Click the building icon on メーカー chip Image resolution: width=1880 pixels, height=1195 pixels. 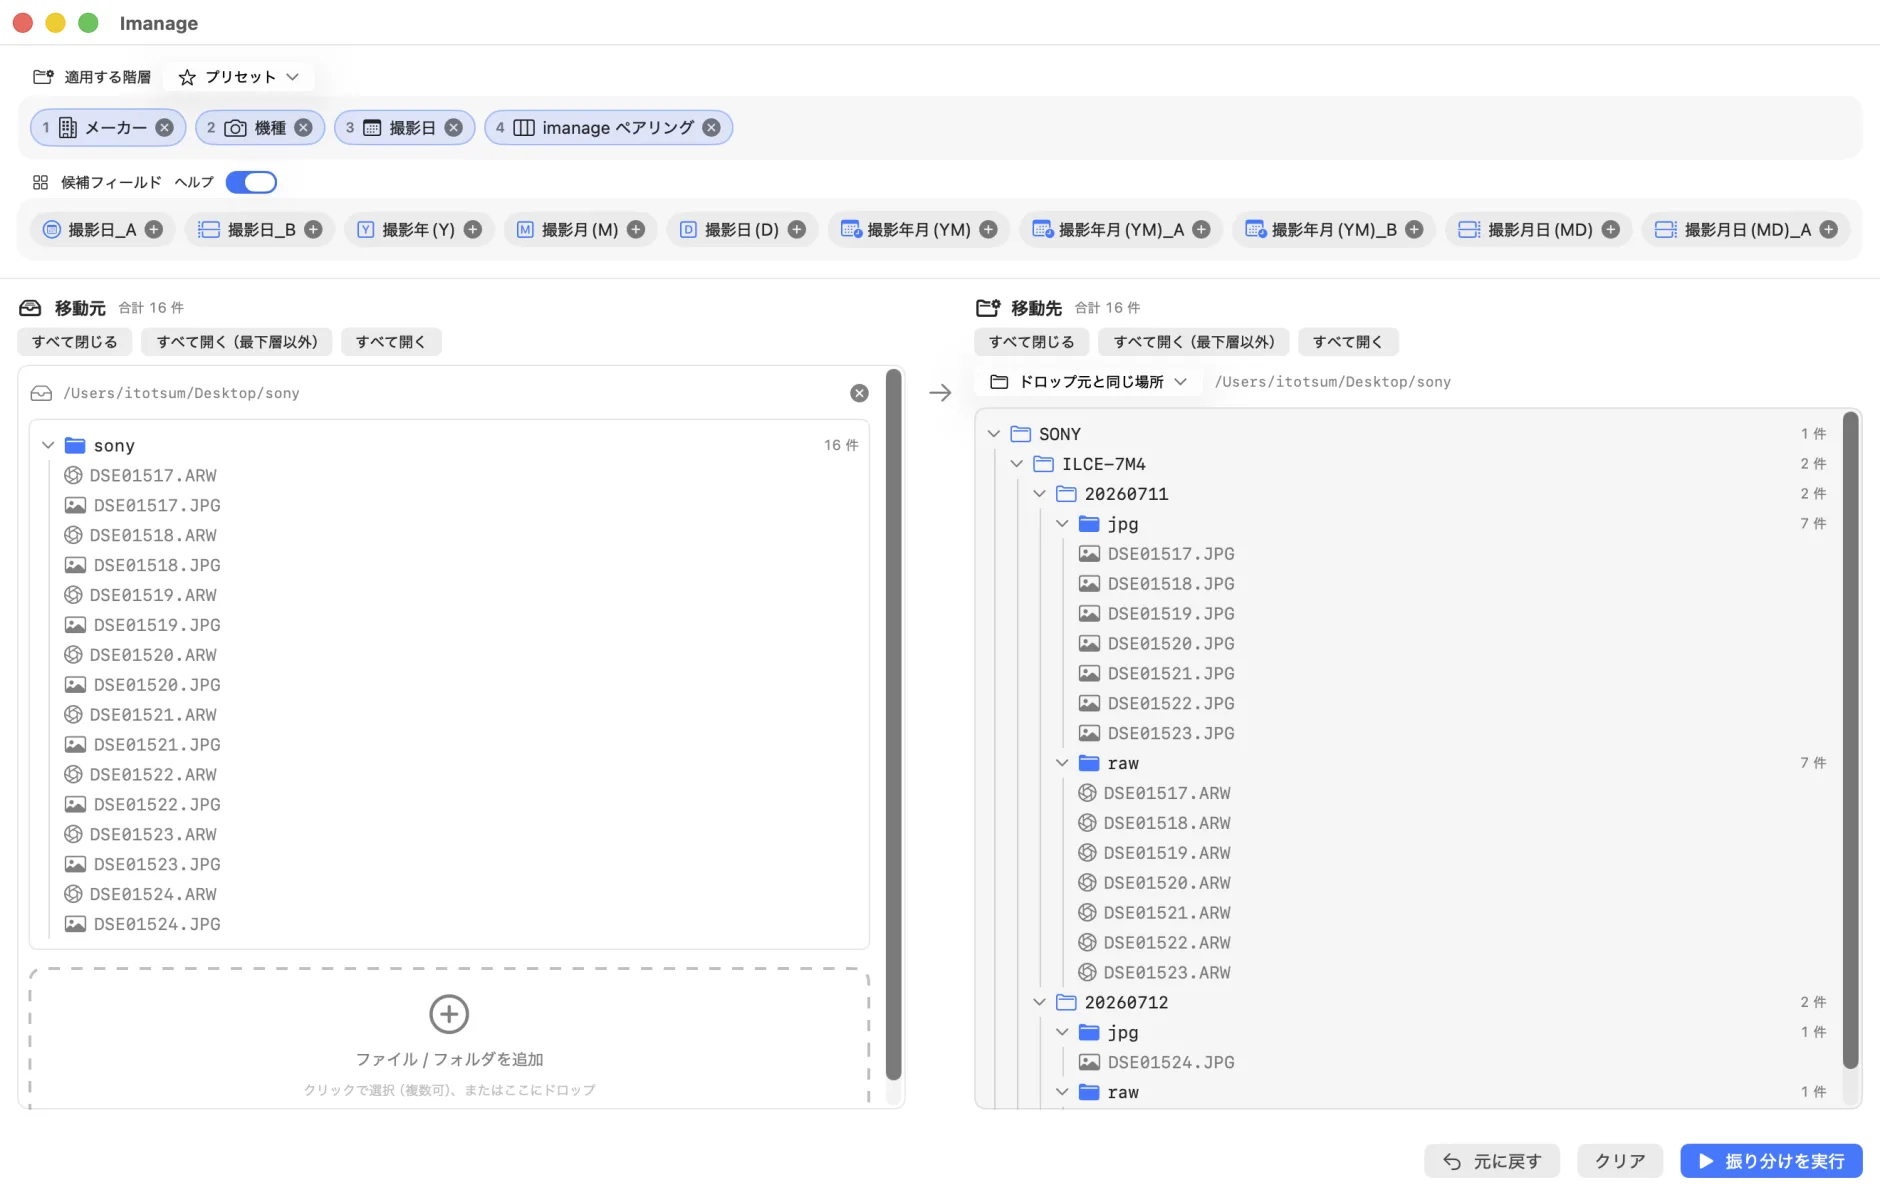tap(68, 128)
